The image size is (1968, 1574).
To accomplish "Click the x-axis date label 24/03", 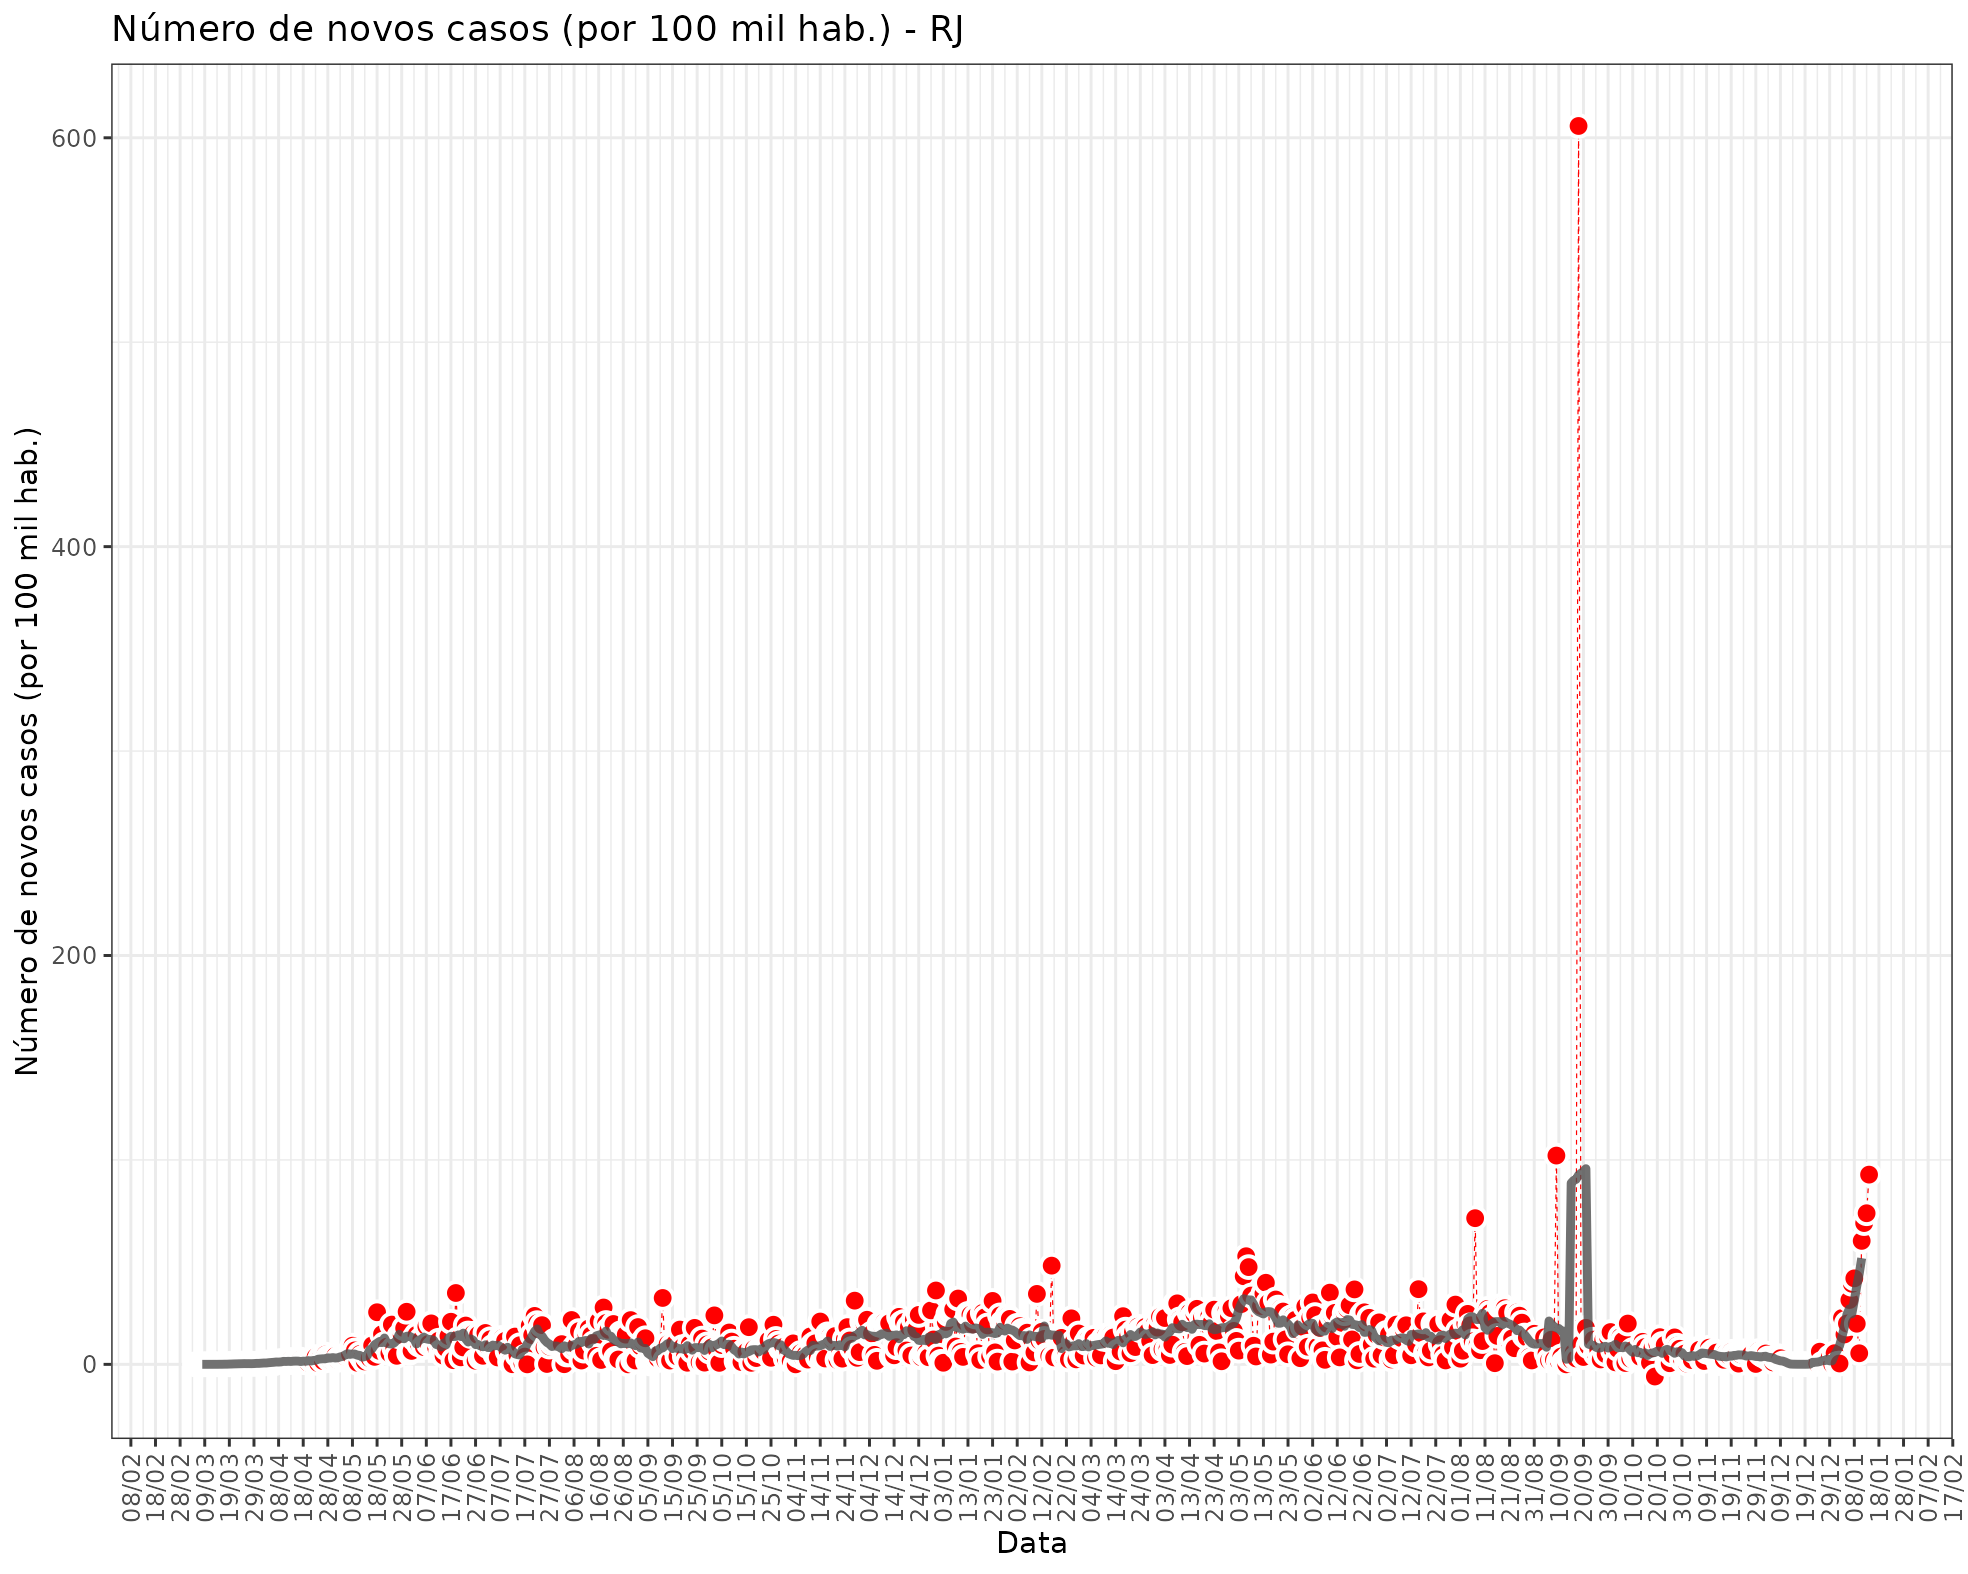I will (x=1141, y=1487).
